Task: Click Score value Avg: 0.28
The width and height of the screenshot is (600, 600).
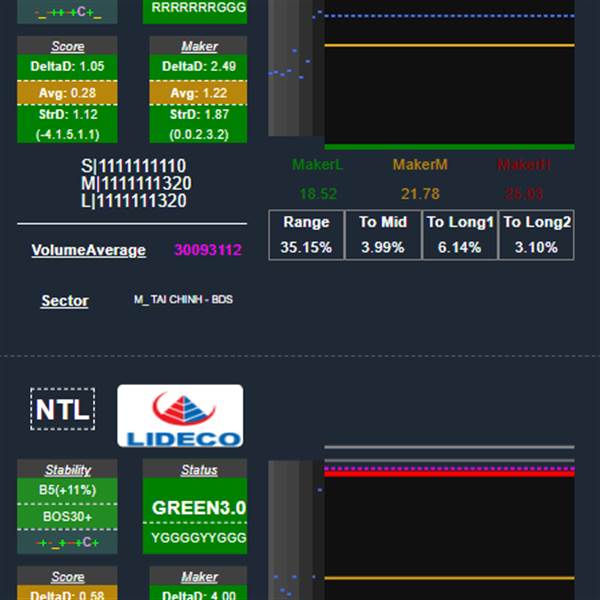Action: pyautogui.click(x=67, y=93)
